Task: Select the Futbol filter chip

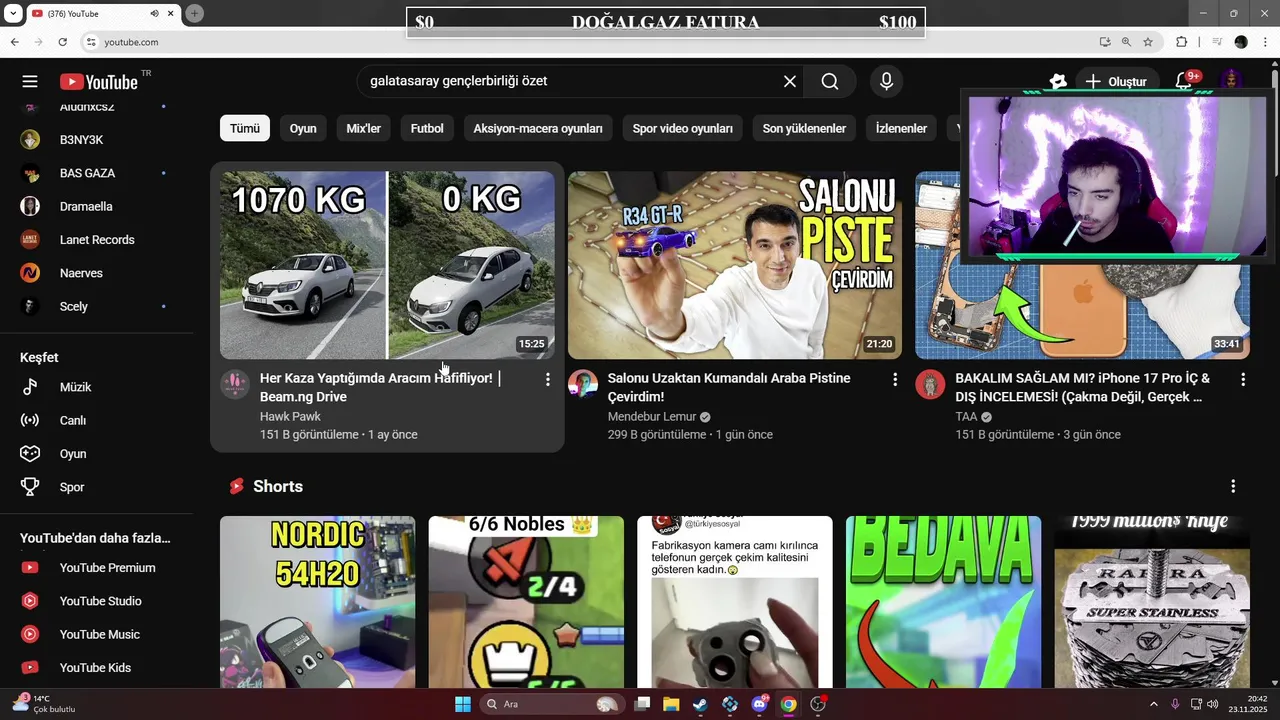Action: [x=427, y=128]
